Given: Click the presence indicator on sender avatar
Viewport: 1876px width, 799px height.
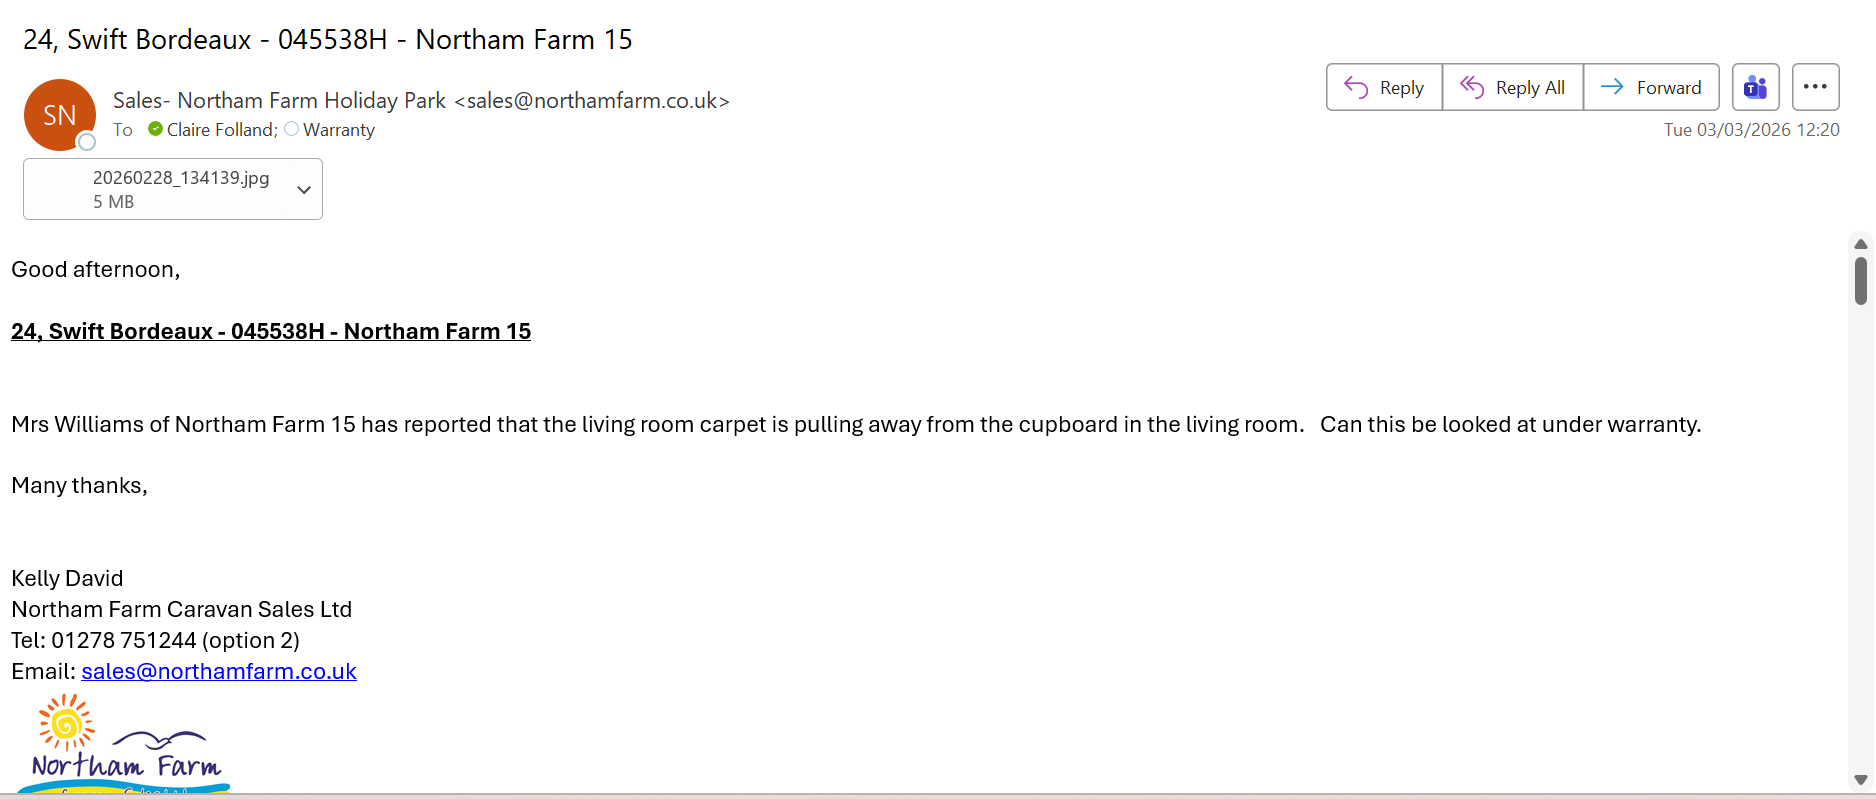Looking at the screenshot, I should pos(87,142).
